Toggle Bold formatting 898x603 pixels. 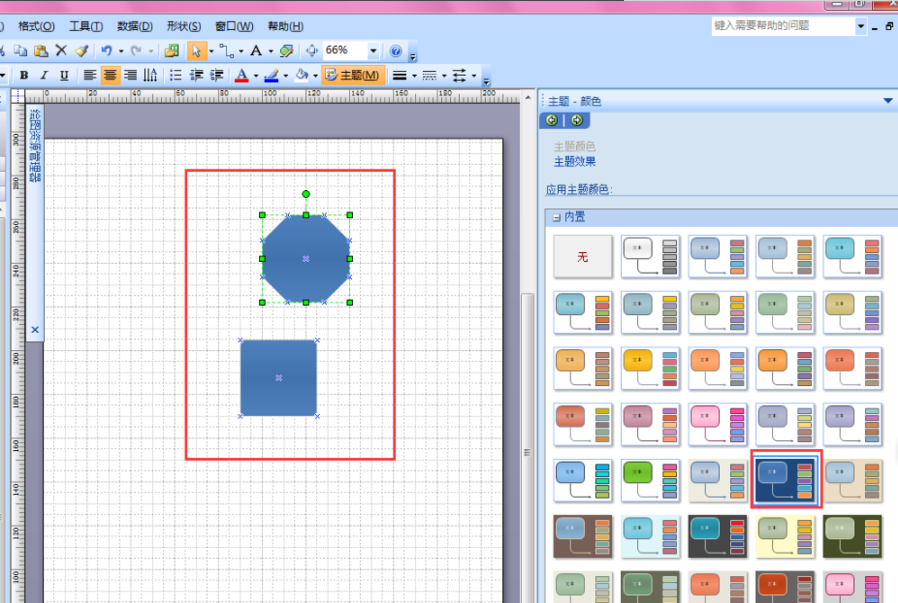[x=24, y=75]
